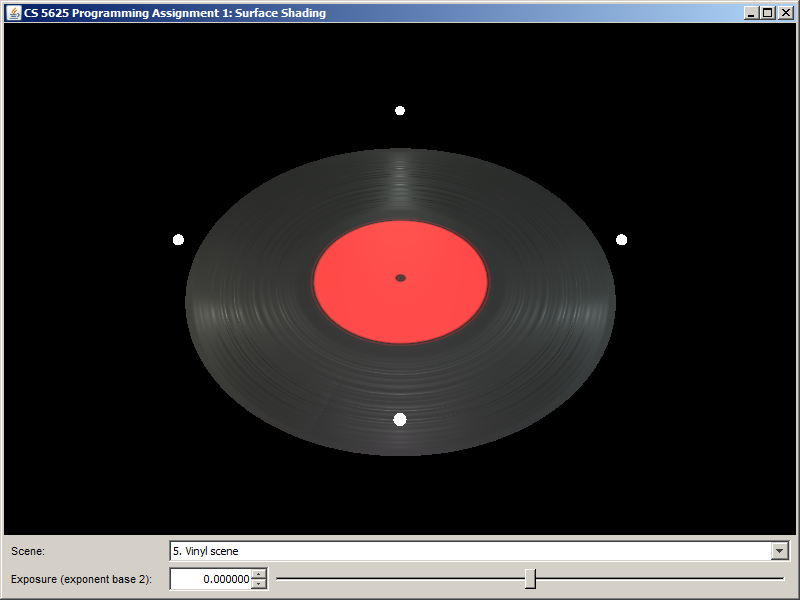This screenshot has height=600, width=800.
Task: Click the spindle hole at record center
Action: click(x=400, y=278)
